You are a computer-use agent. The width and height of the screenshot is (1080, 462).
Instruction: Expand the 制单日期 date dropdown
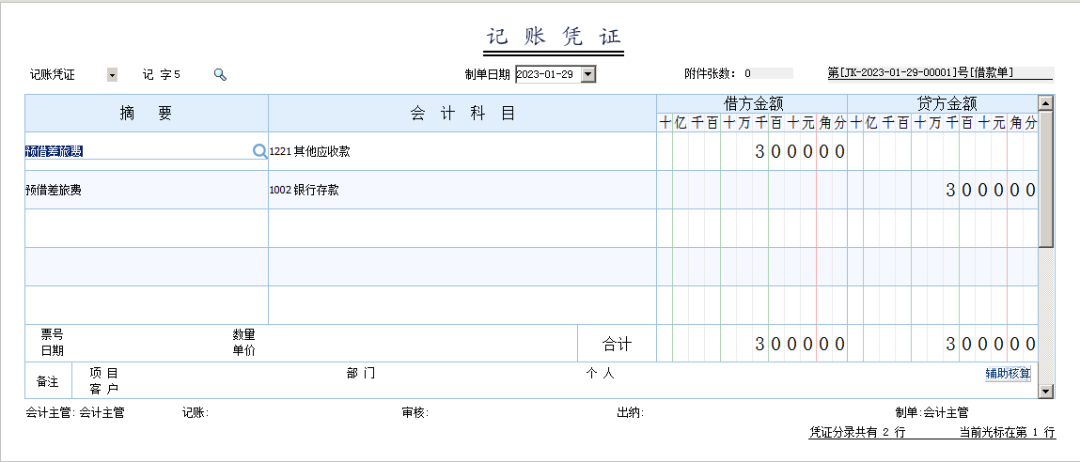coord(588,74)
